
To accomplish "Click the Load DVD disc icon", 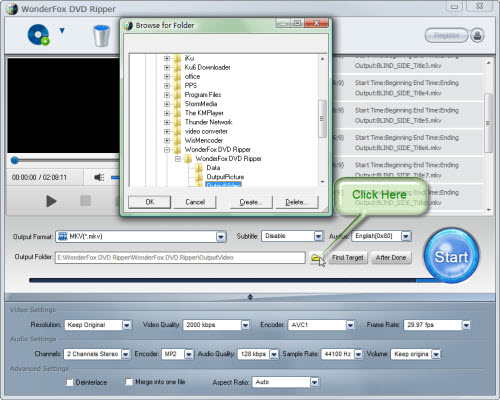I will [x=38, y=35].
